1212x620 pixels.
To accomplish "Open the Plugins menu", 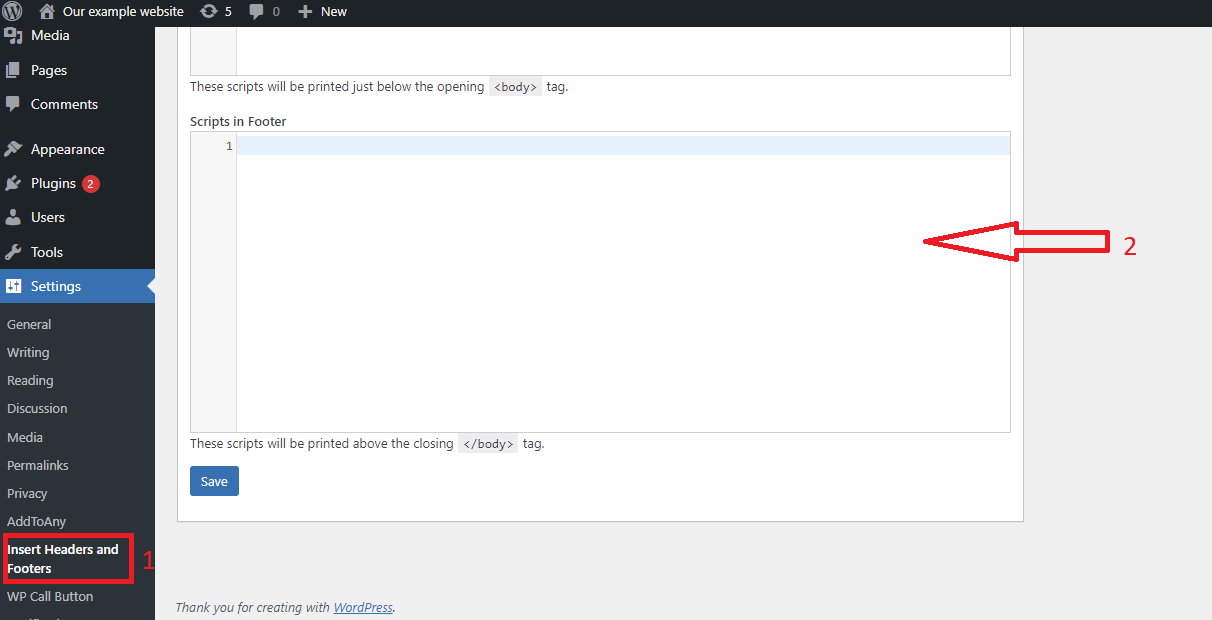I will pos(53,183).
